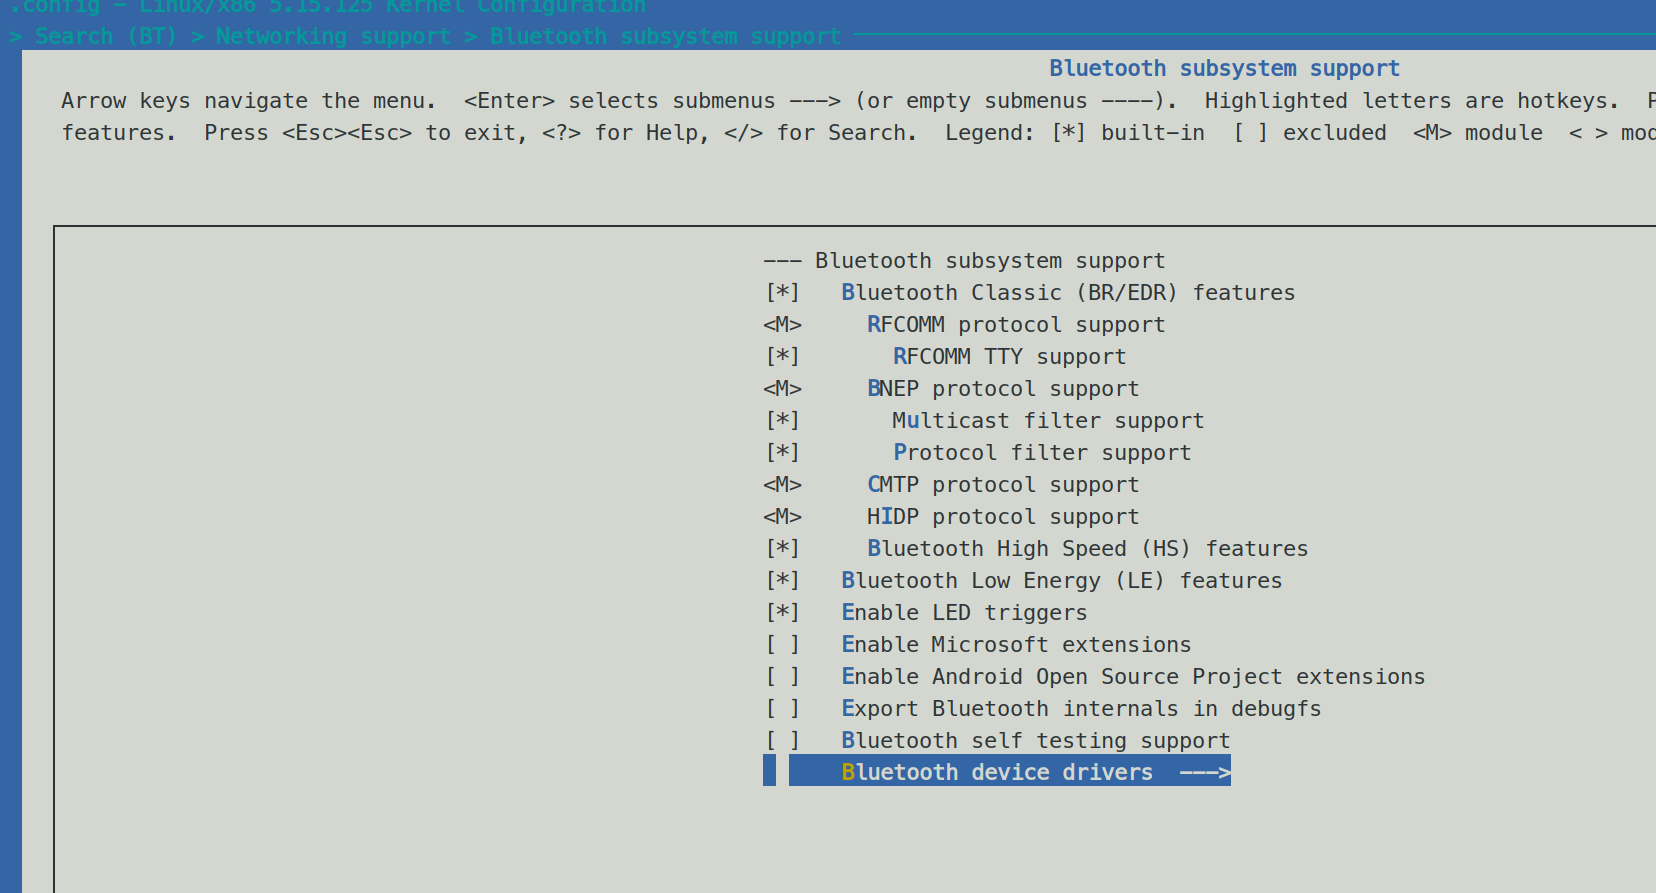Open Bluetooth device drivers submenu

[996, 773]
